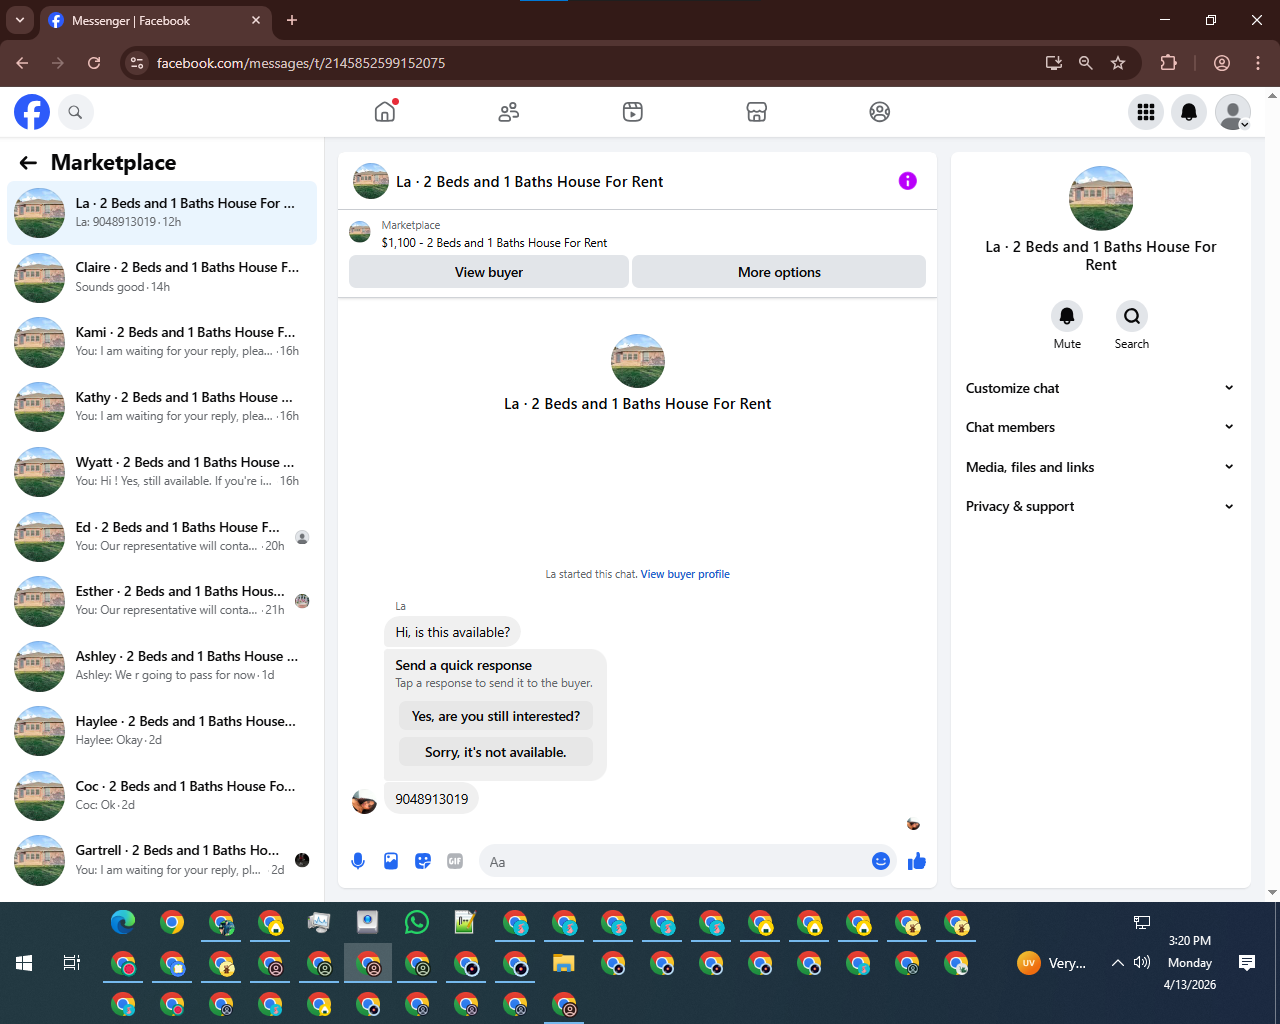Reload the page
The width and height of the screenshot is (1280, 1024).
click(x=94, y=63)
